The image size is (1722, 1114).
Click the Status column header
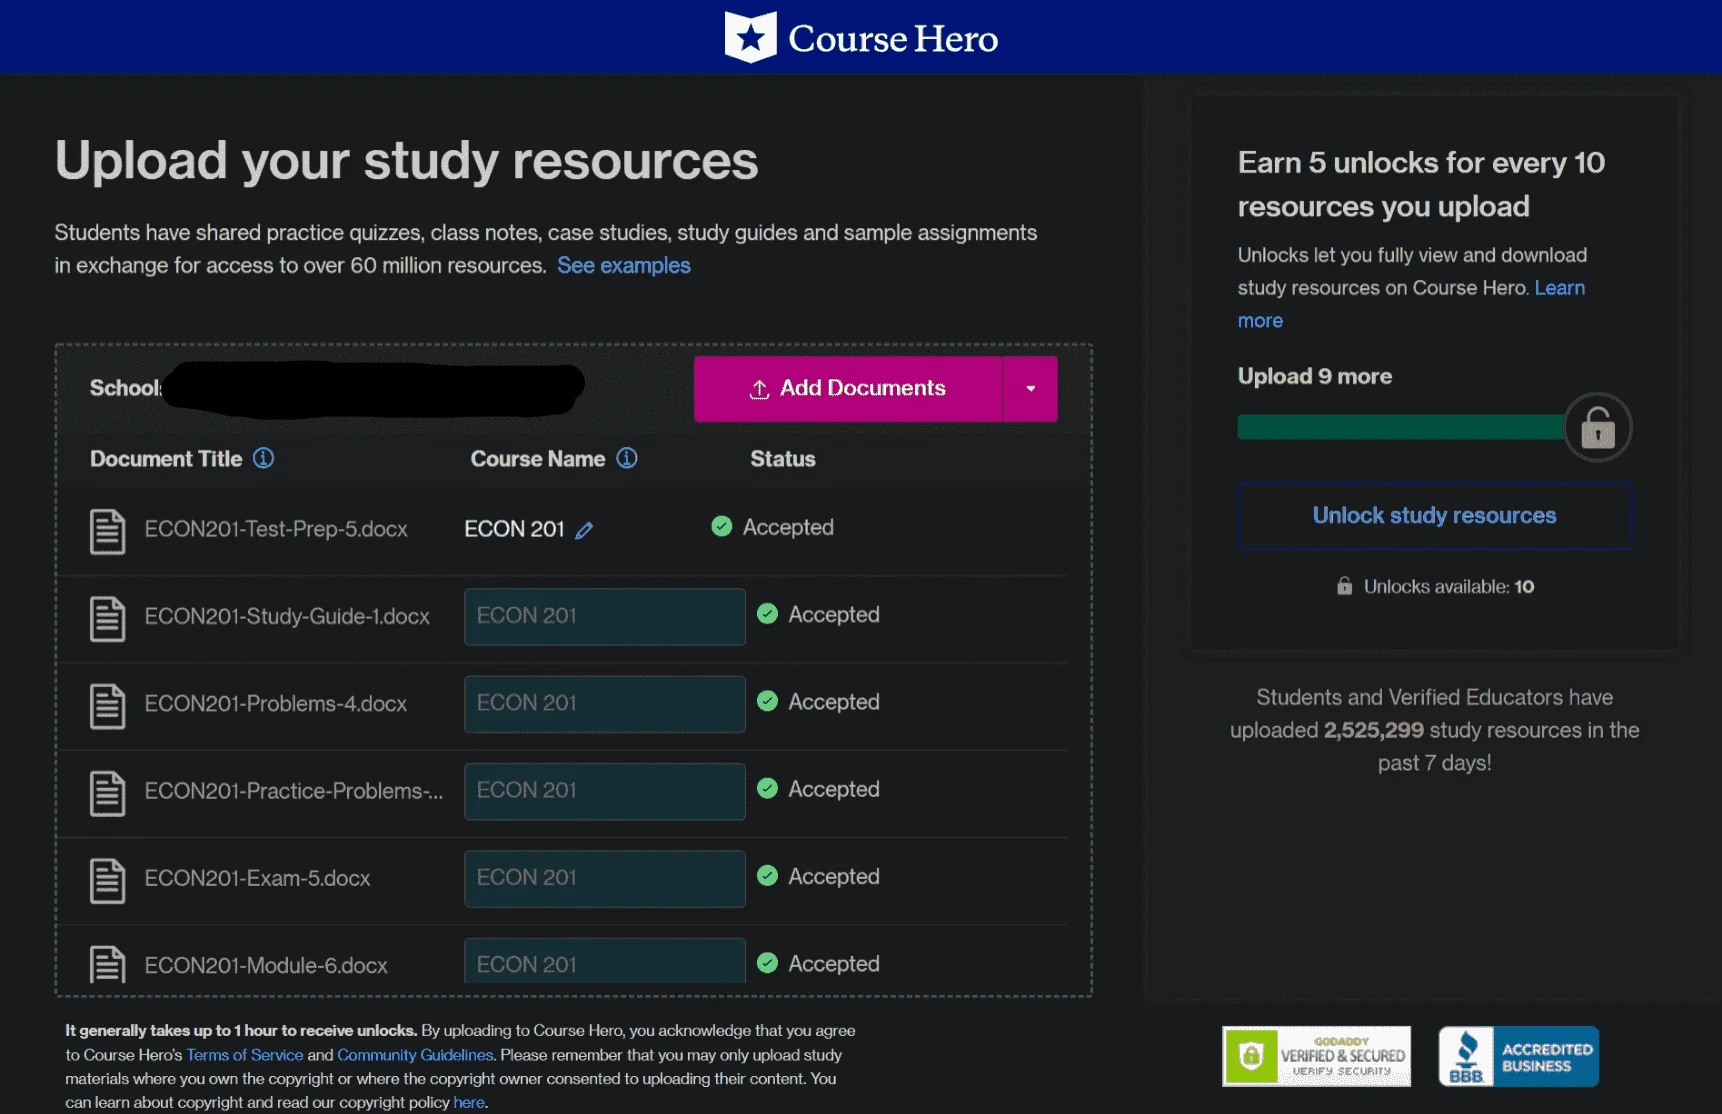tap(783, 459)
